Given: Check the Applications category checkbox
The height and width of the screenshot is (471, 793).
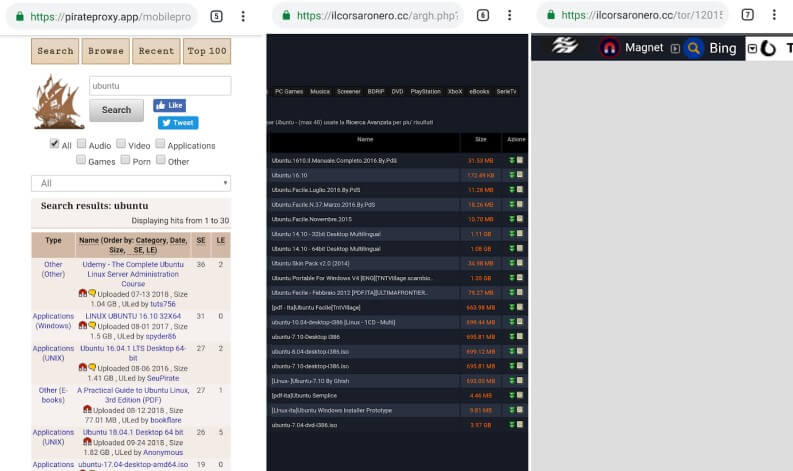Looking at the screenshot, I should pos(160,144).
